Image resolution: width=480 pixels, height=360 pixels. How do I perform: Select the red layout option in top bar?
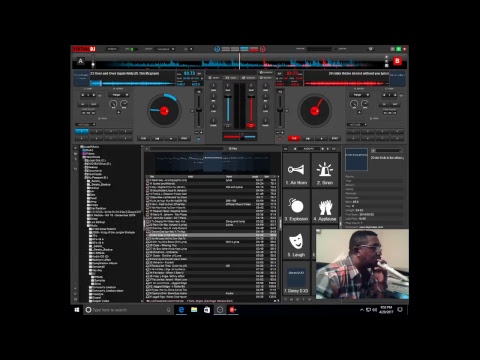tap(254, 49)
